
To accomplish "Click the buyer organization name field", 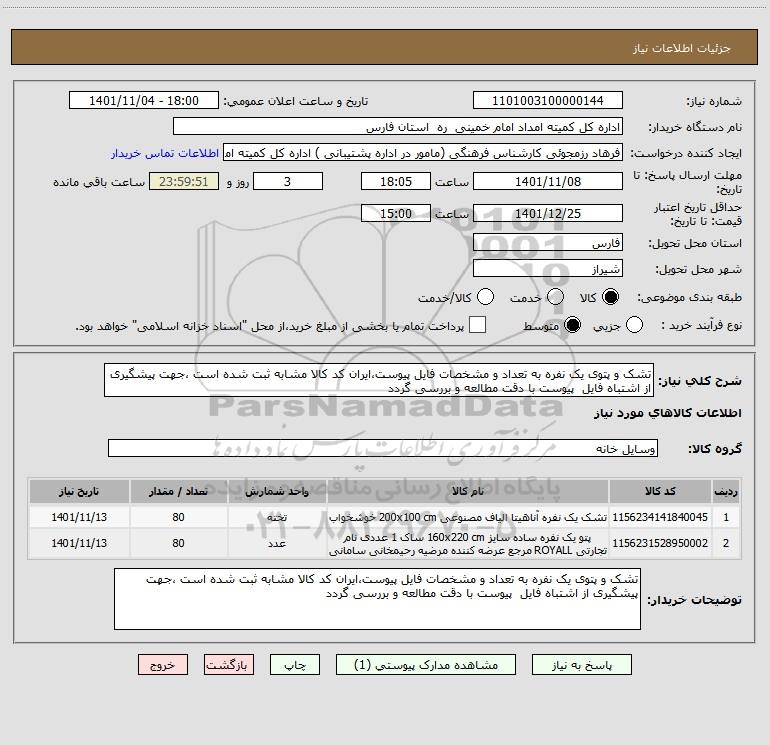I will coord(398,127).
